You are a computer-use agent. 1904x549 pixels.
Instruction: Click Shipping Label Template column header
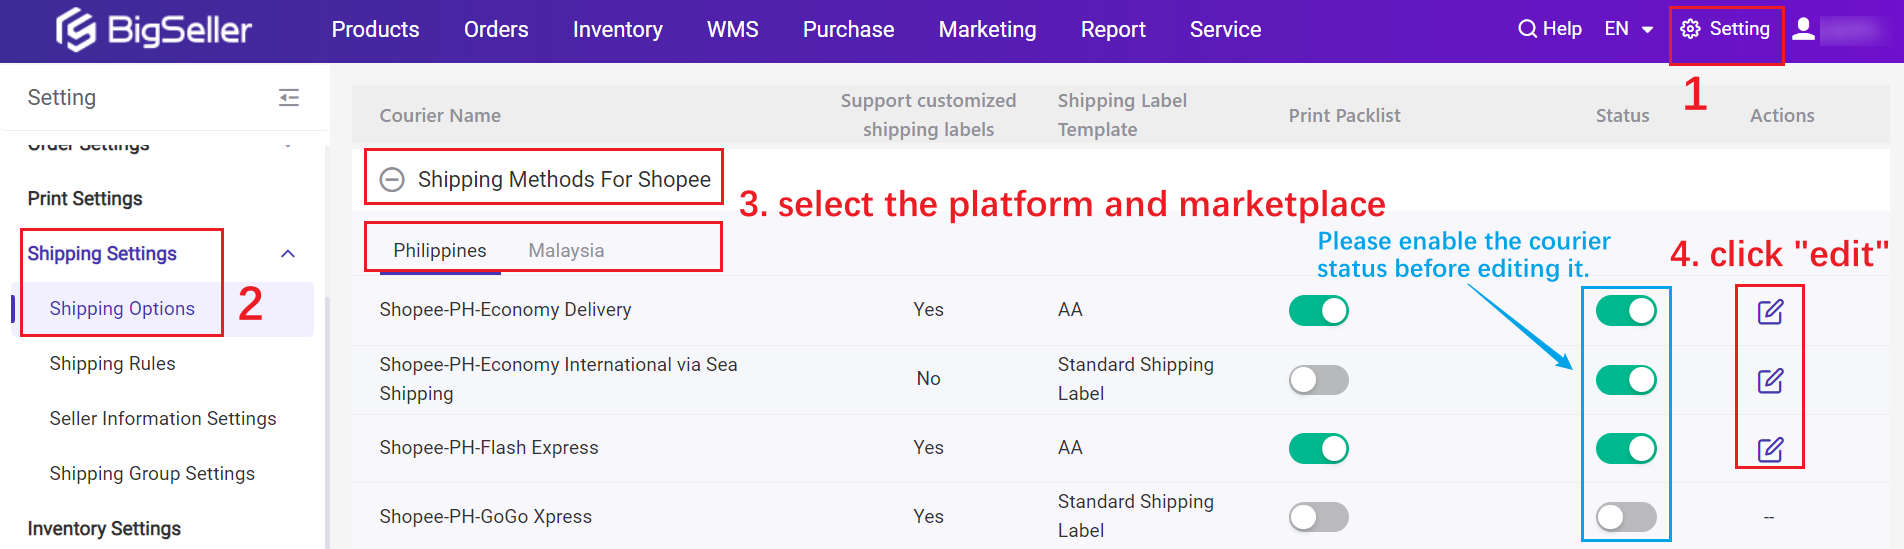coord(1122,115)
